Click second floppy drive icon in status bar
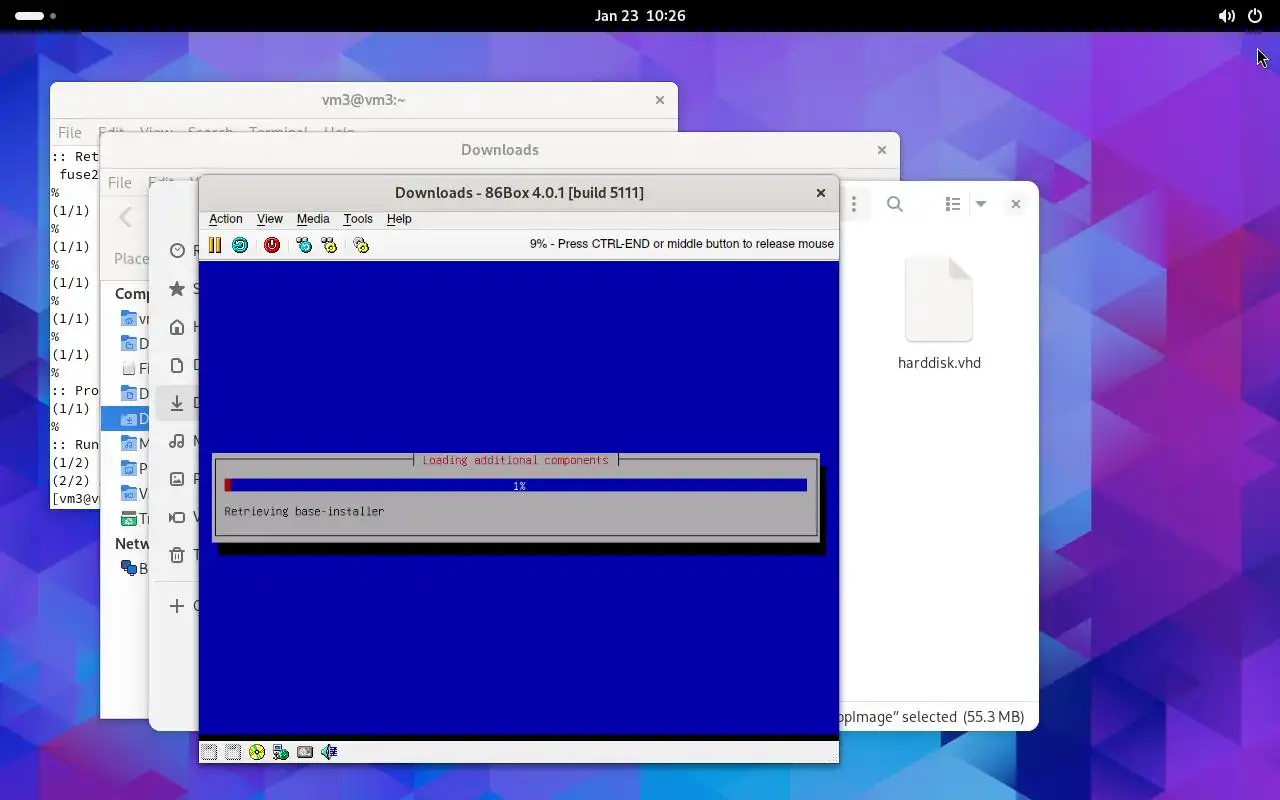The image size is (1280, 800). [x=233, y=752]
